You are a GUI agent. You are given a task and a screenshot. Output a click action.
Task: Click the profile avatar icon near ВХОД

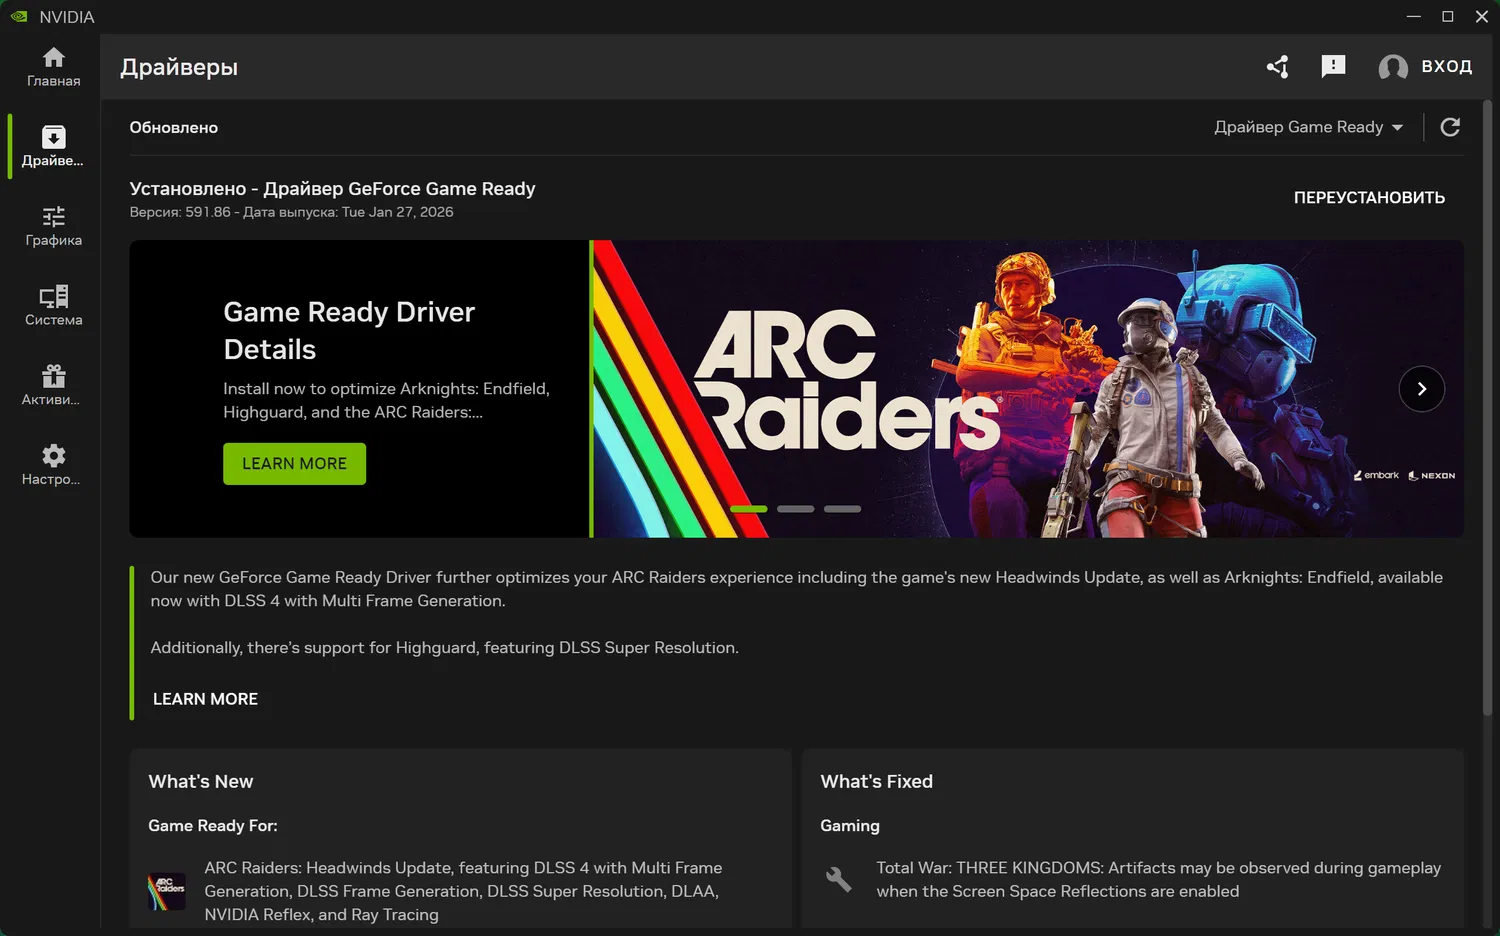click(x=1393, y=67)
